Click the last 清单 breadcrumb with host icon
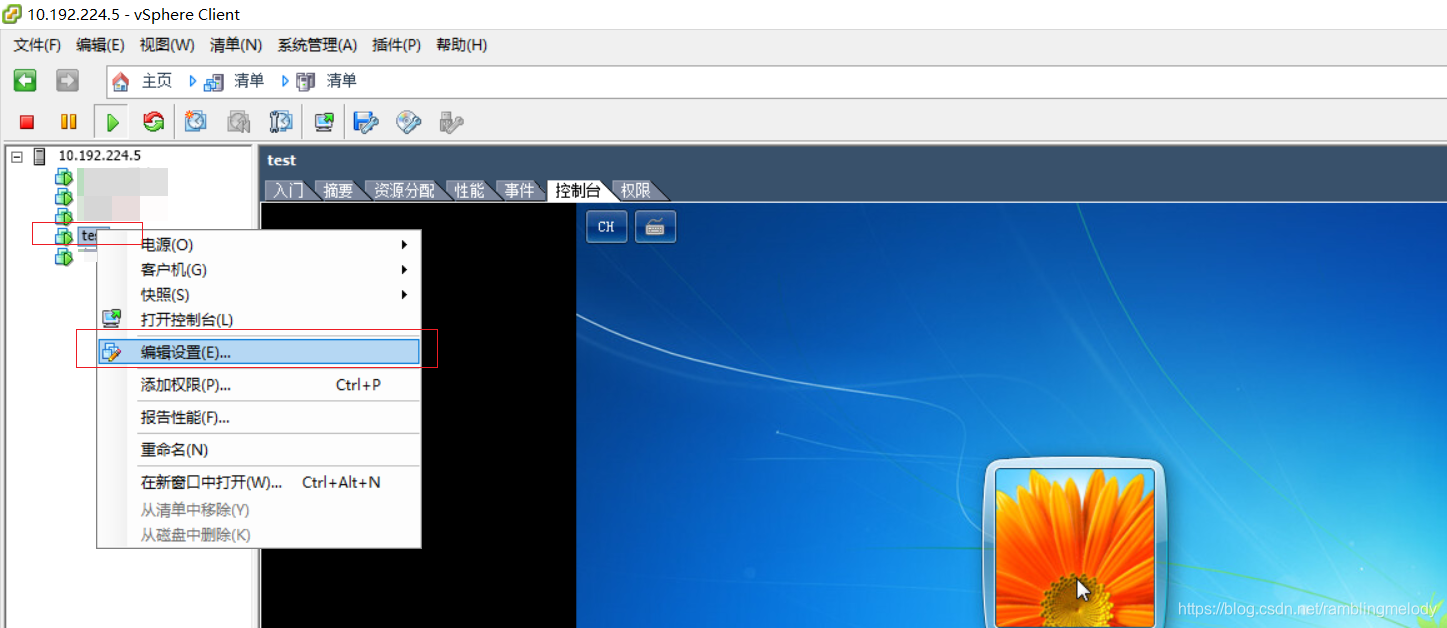This screenshot has width=1447, height=628. [x=327, y=81]
